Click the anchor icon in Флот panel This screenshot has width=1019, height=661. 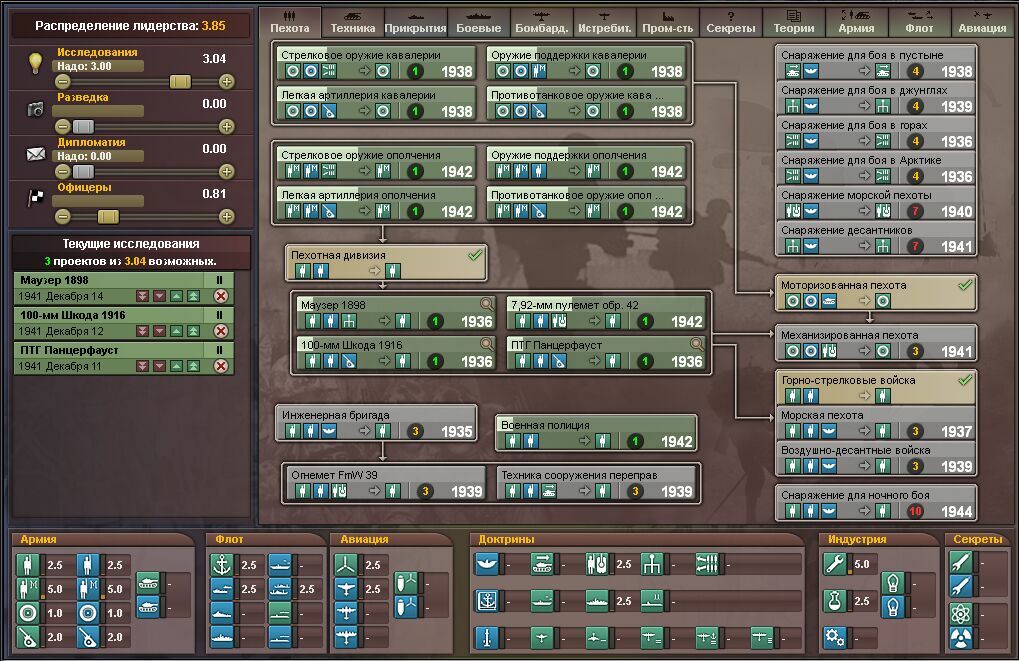pyautogui.click(x=222, y=565)
